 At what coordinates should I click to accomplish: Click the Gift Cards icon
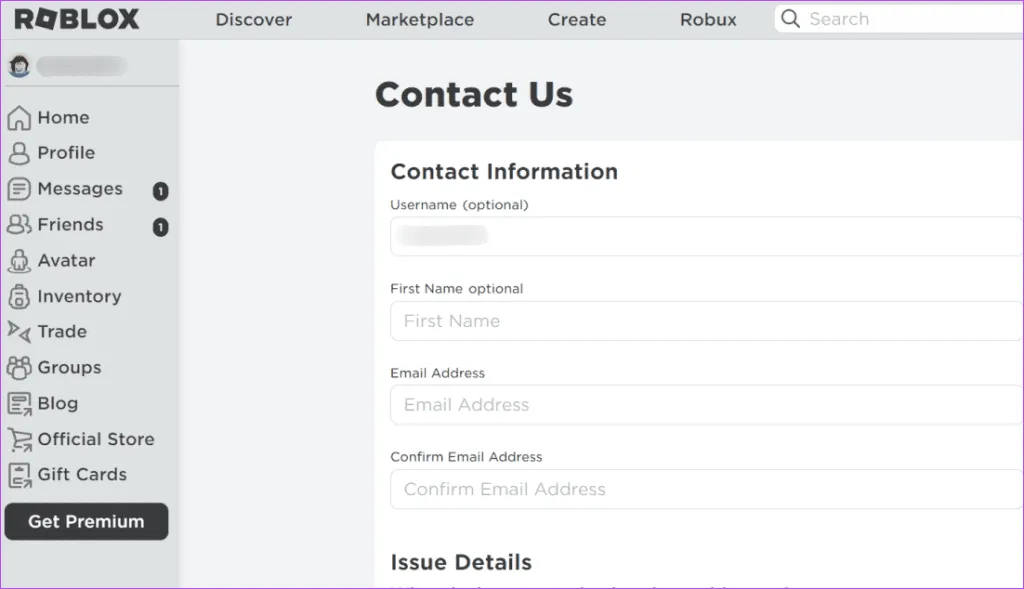point(19,475)
